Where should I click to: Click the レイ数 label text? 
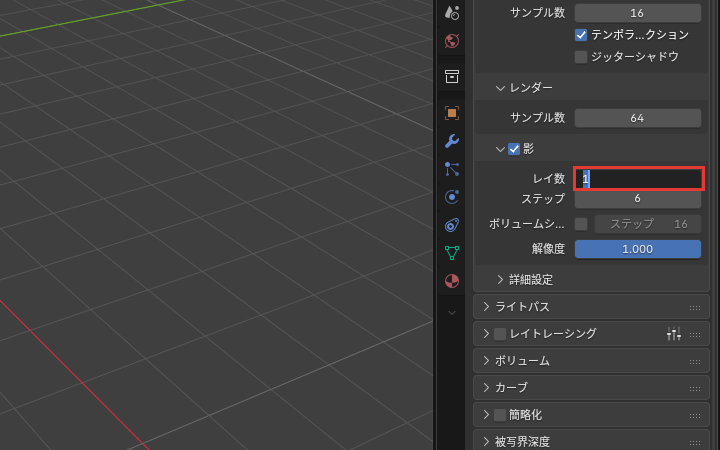[549, 179]
